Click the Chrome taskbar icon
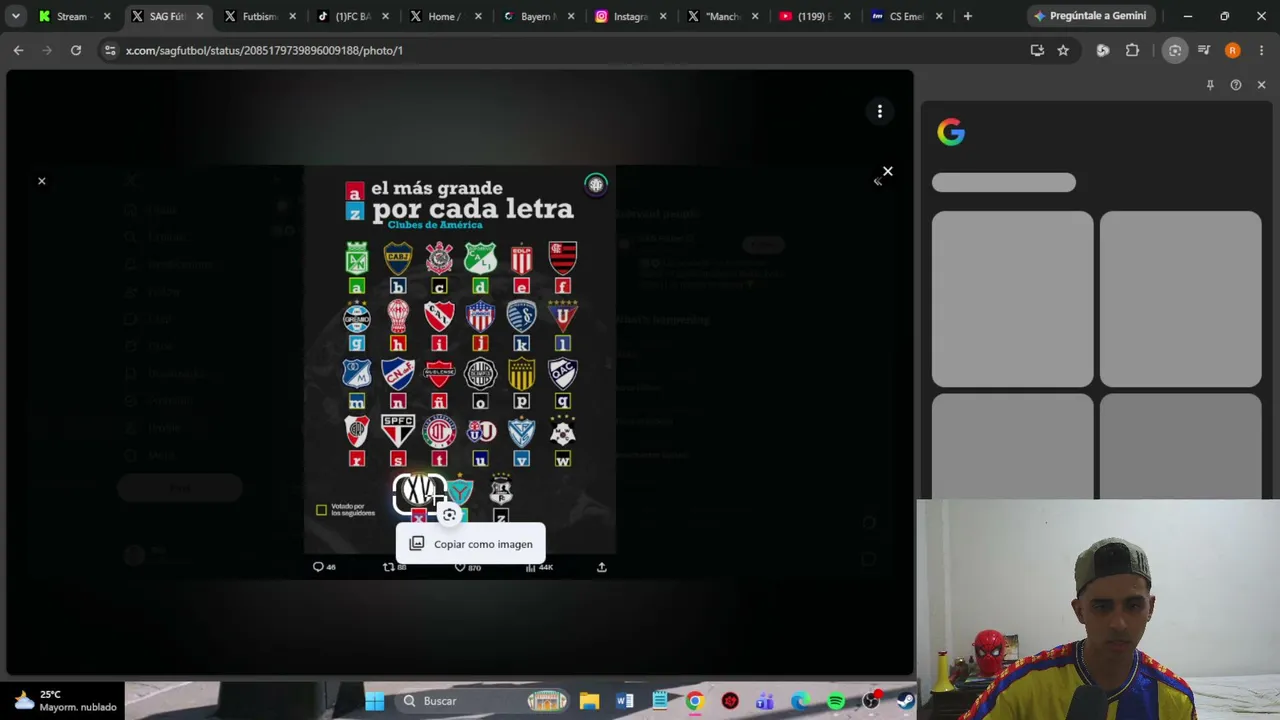1280x720 pixels. coord(695,701)
